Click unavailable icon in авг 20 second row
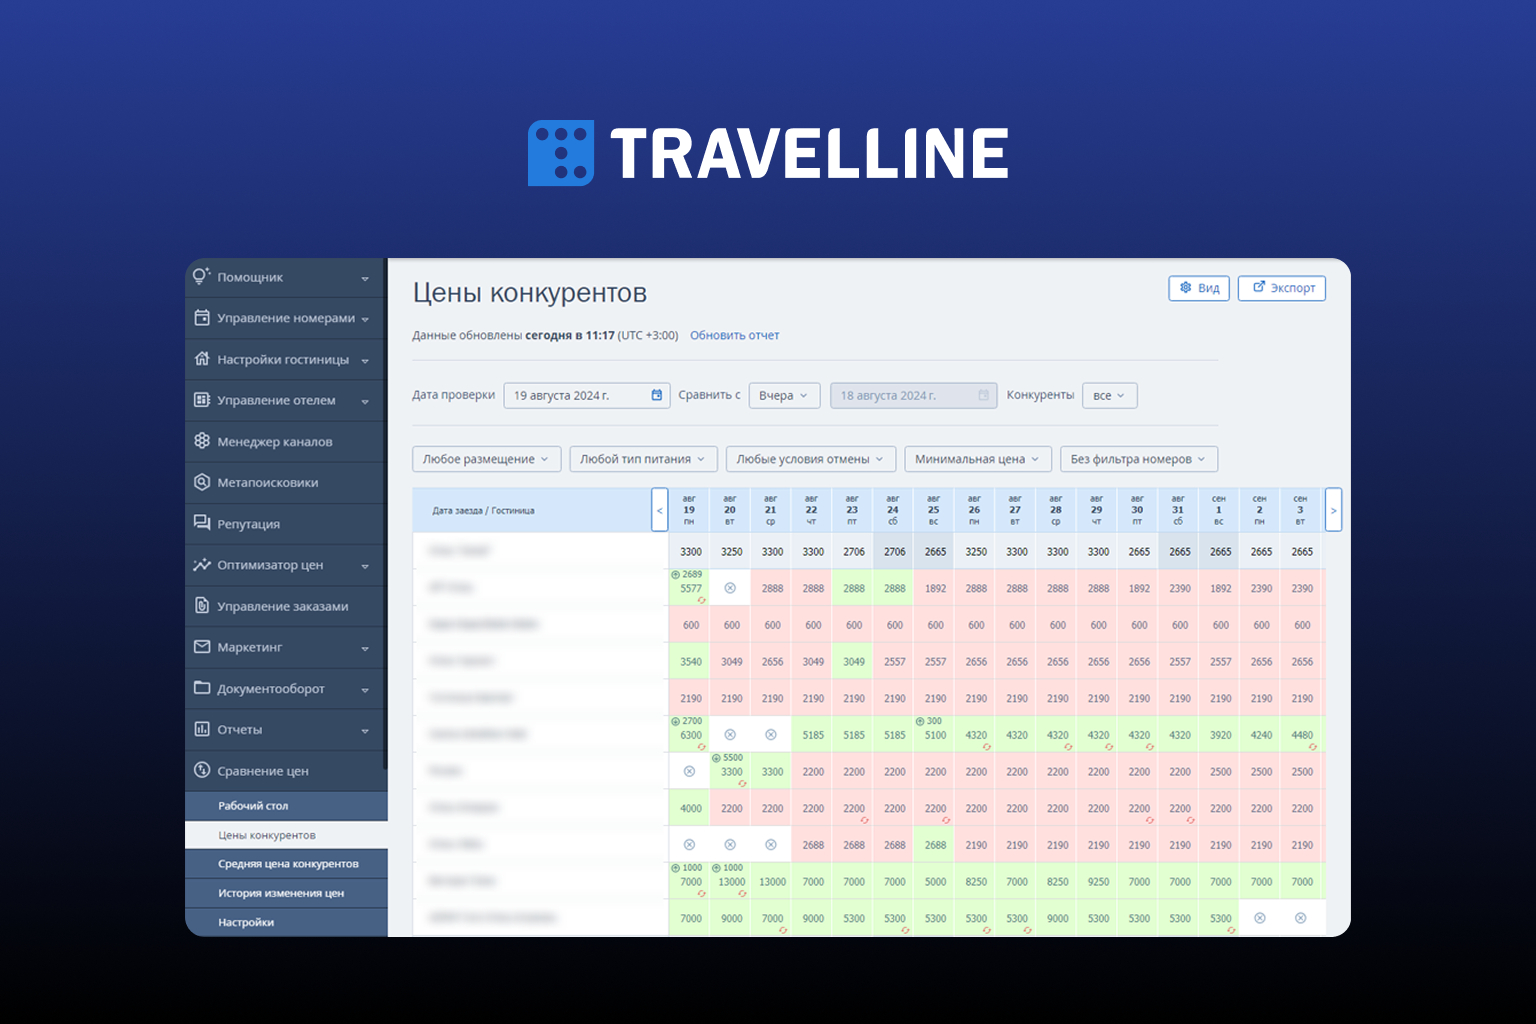The height and width of the screenshot is (1024, 1536). click(730, 588)
